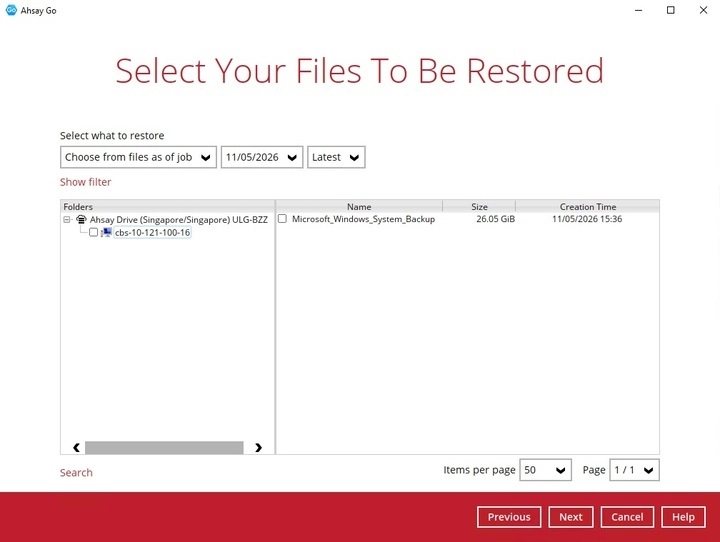This screenshot has width=720, height=542.
Task: Check the Microsoft_Windows_System_Backup checkbox
Action: [x=282, y=219]
